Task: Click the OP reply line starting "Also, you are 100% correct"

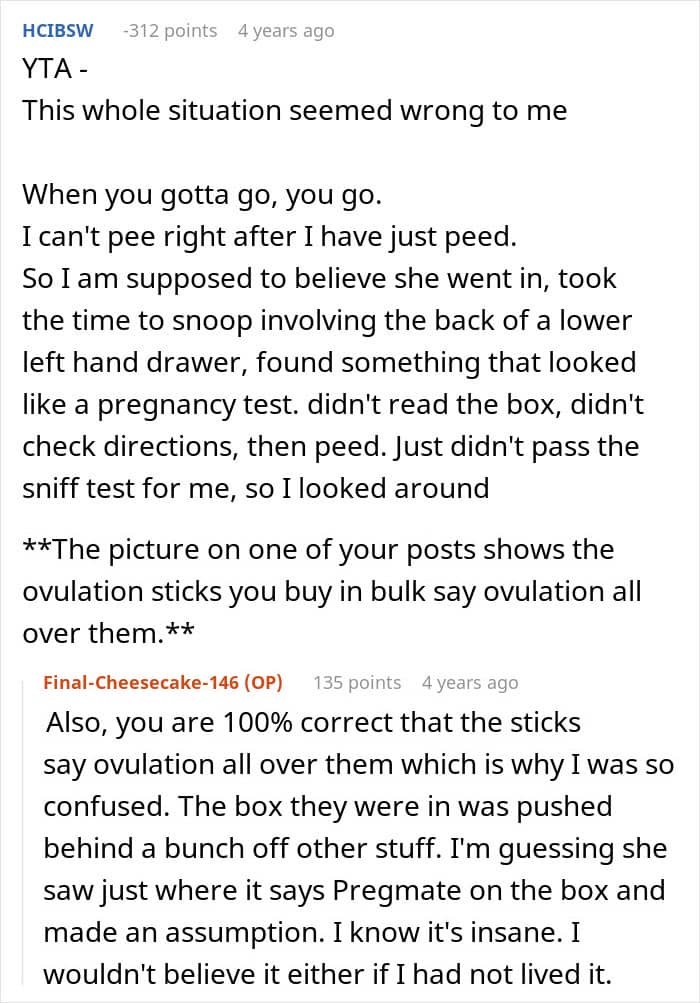Action: pos(314,721)
